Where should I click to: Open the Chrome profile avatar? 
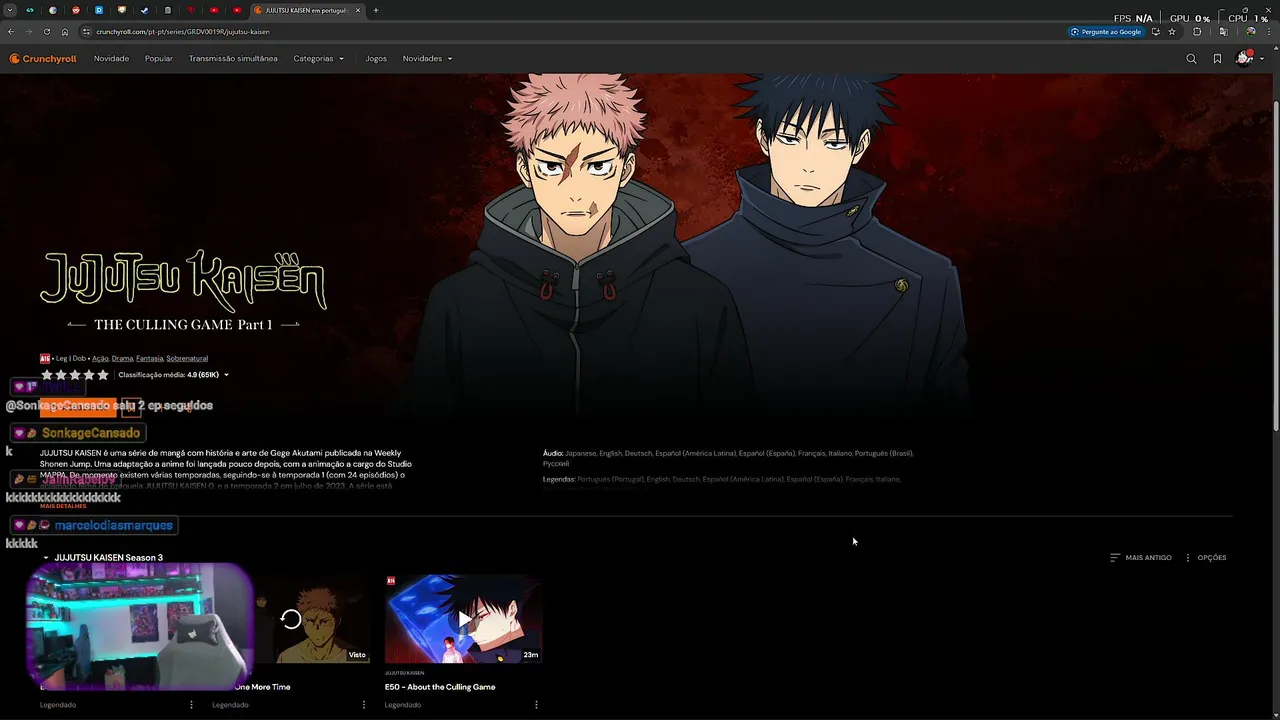[1250, 32]
